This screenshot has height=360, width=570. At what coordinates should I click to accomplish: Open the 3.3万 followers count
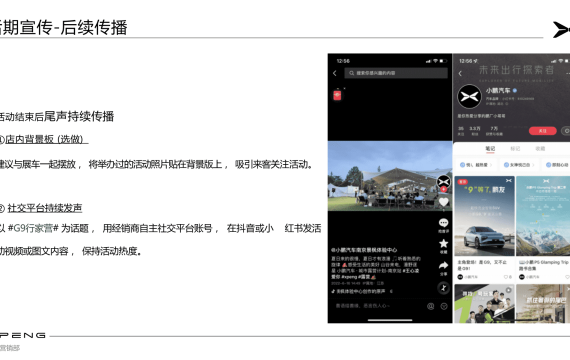(x=475, y=131)
